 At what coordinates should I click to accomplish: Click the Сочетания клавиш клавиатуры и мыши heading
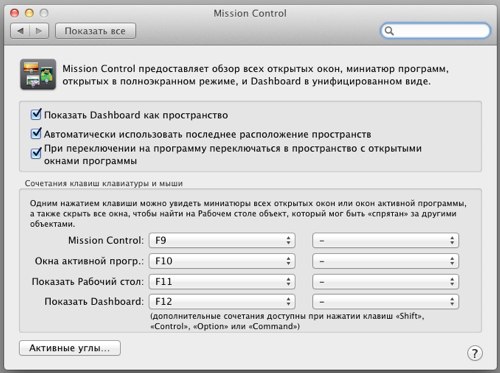(104, 183)
